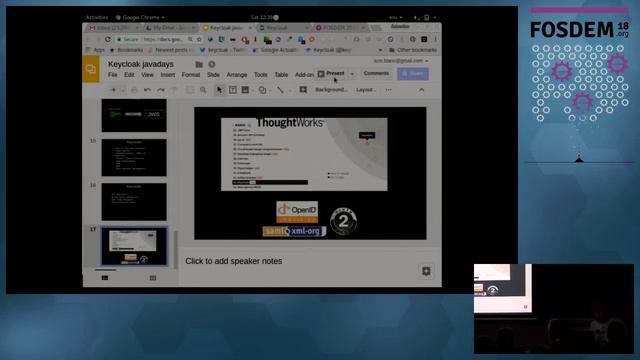Viewport: 640px width, 360px height.
Task: Expand the Shape tool dropdown arrow
Action: pyautogui.click(x=270, y=90)
